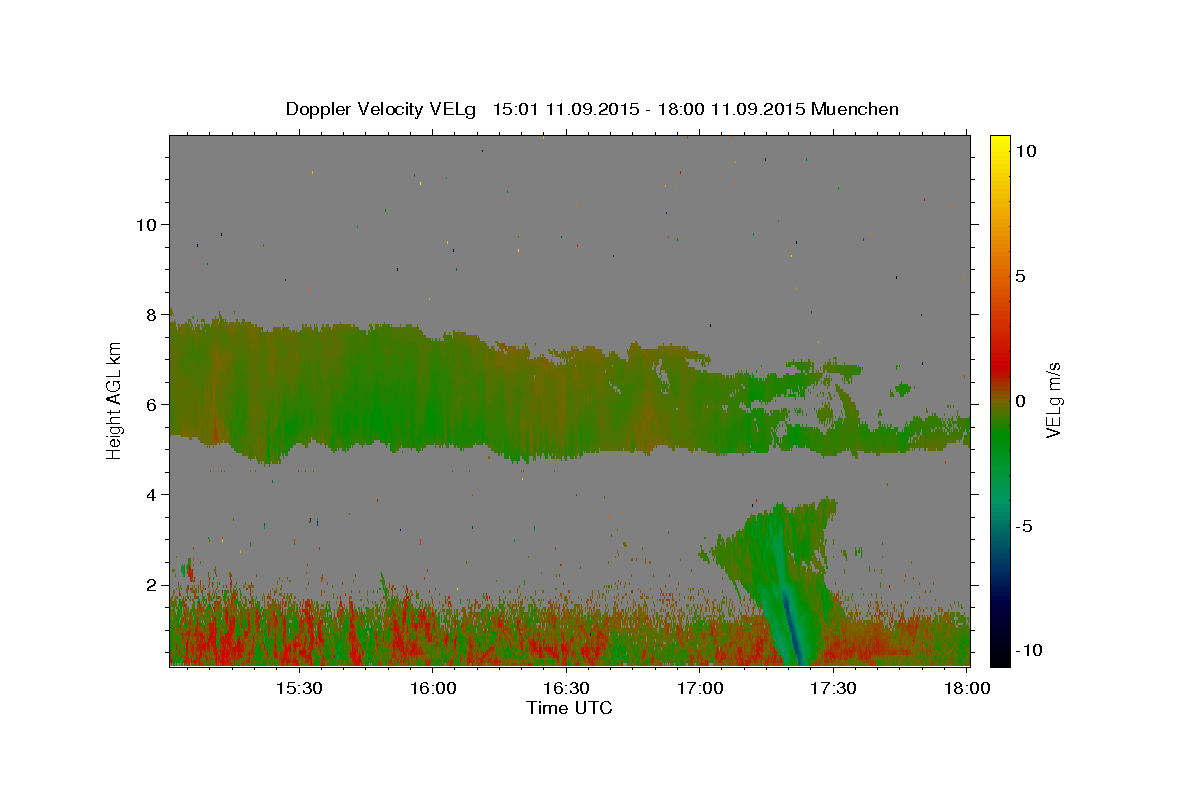
Task: Click the height tick label 6
Action: [x=152, y=404]
